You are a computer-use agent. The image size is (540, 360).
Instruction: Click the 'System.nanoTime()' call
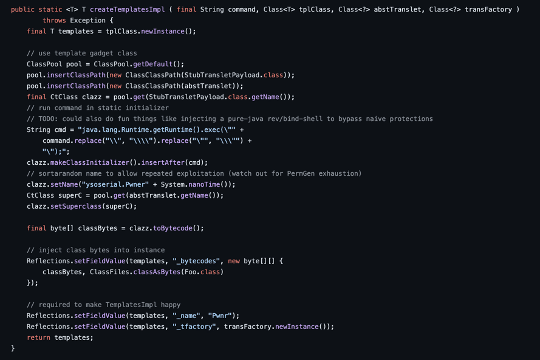(196, 185)
